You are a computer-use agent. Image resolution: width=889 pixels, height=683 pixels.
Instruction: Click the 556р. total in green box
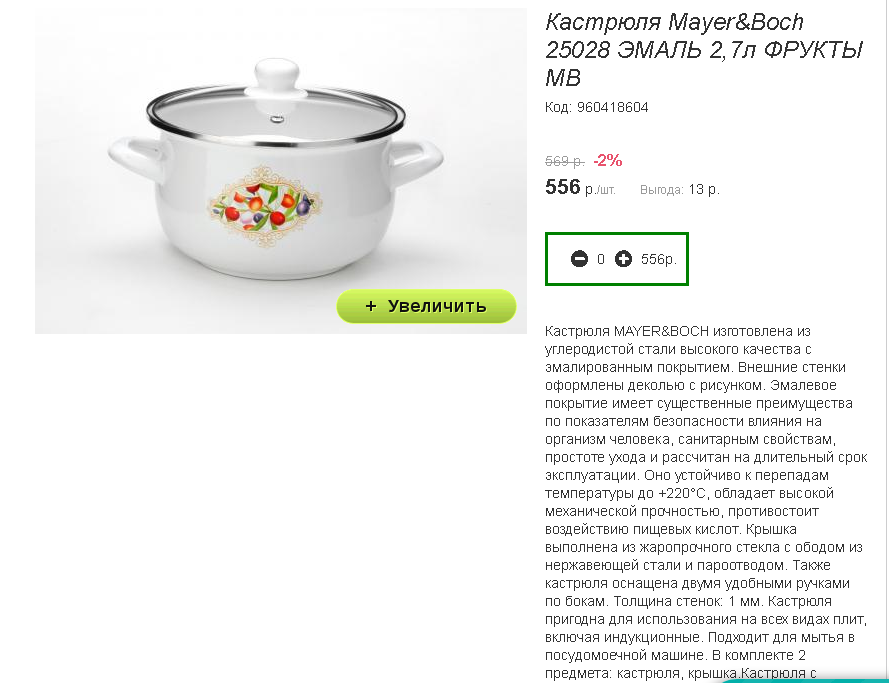(659, 260)
